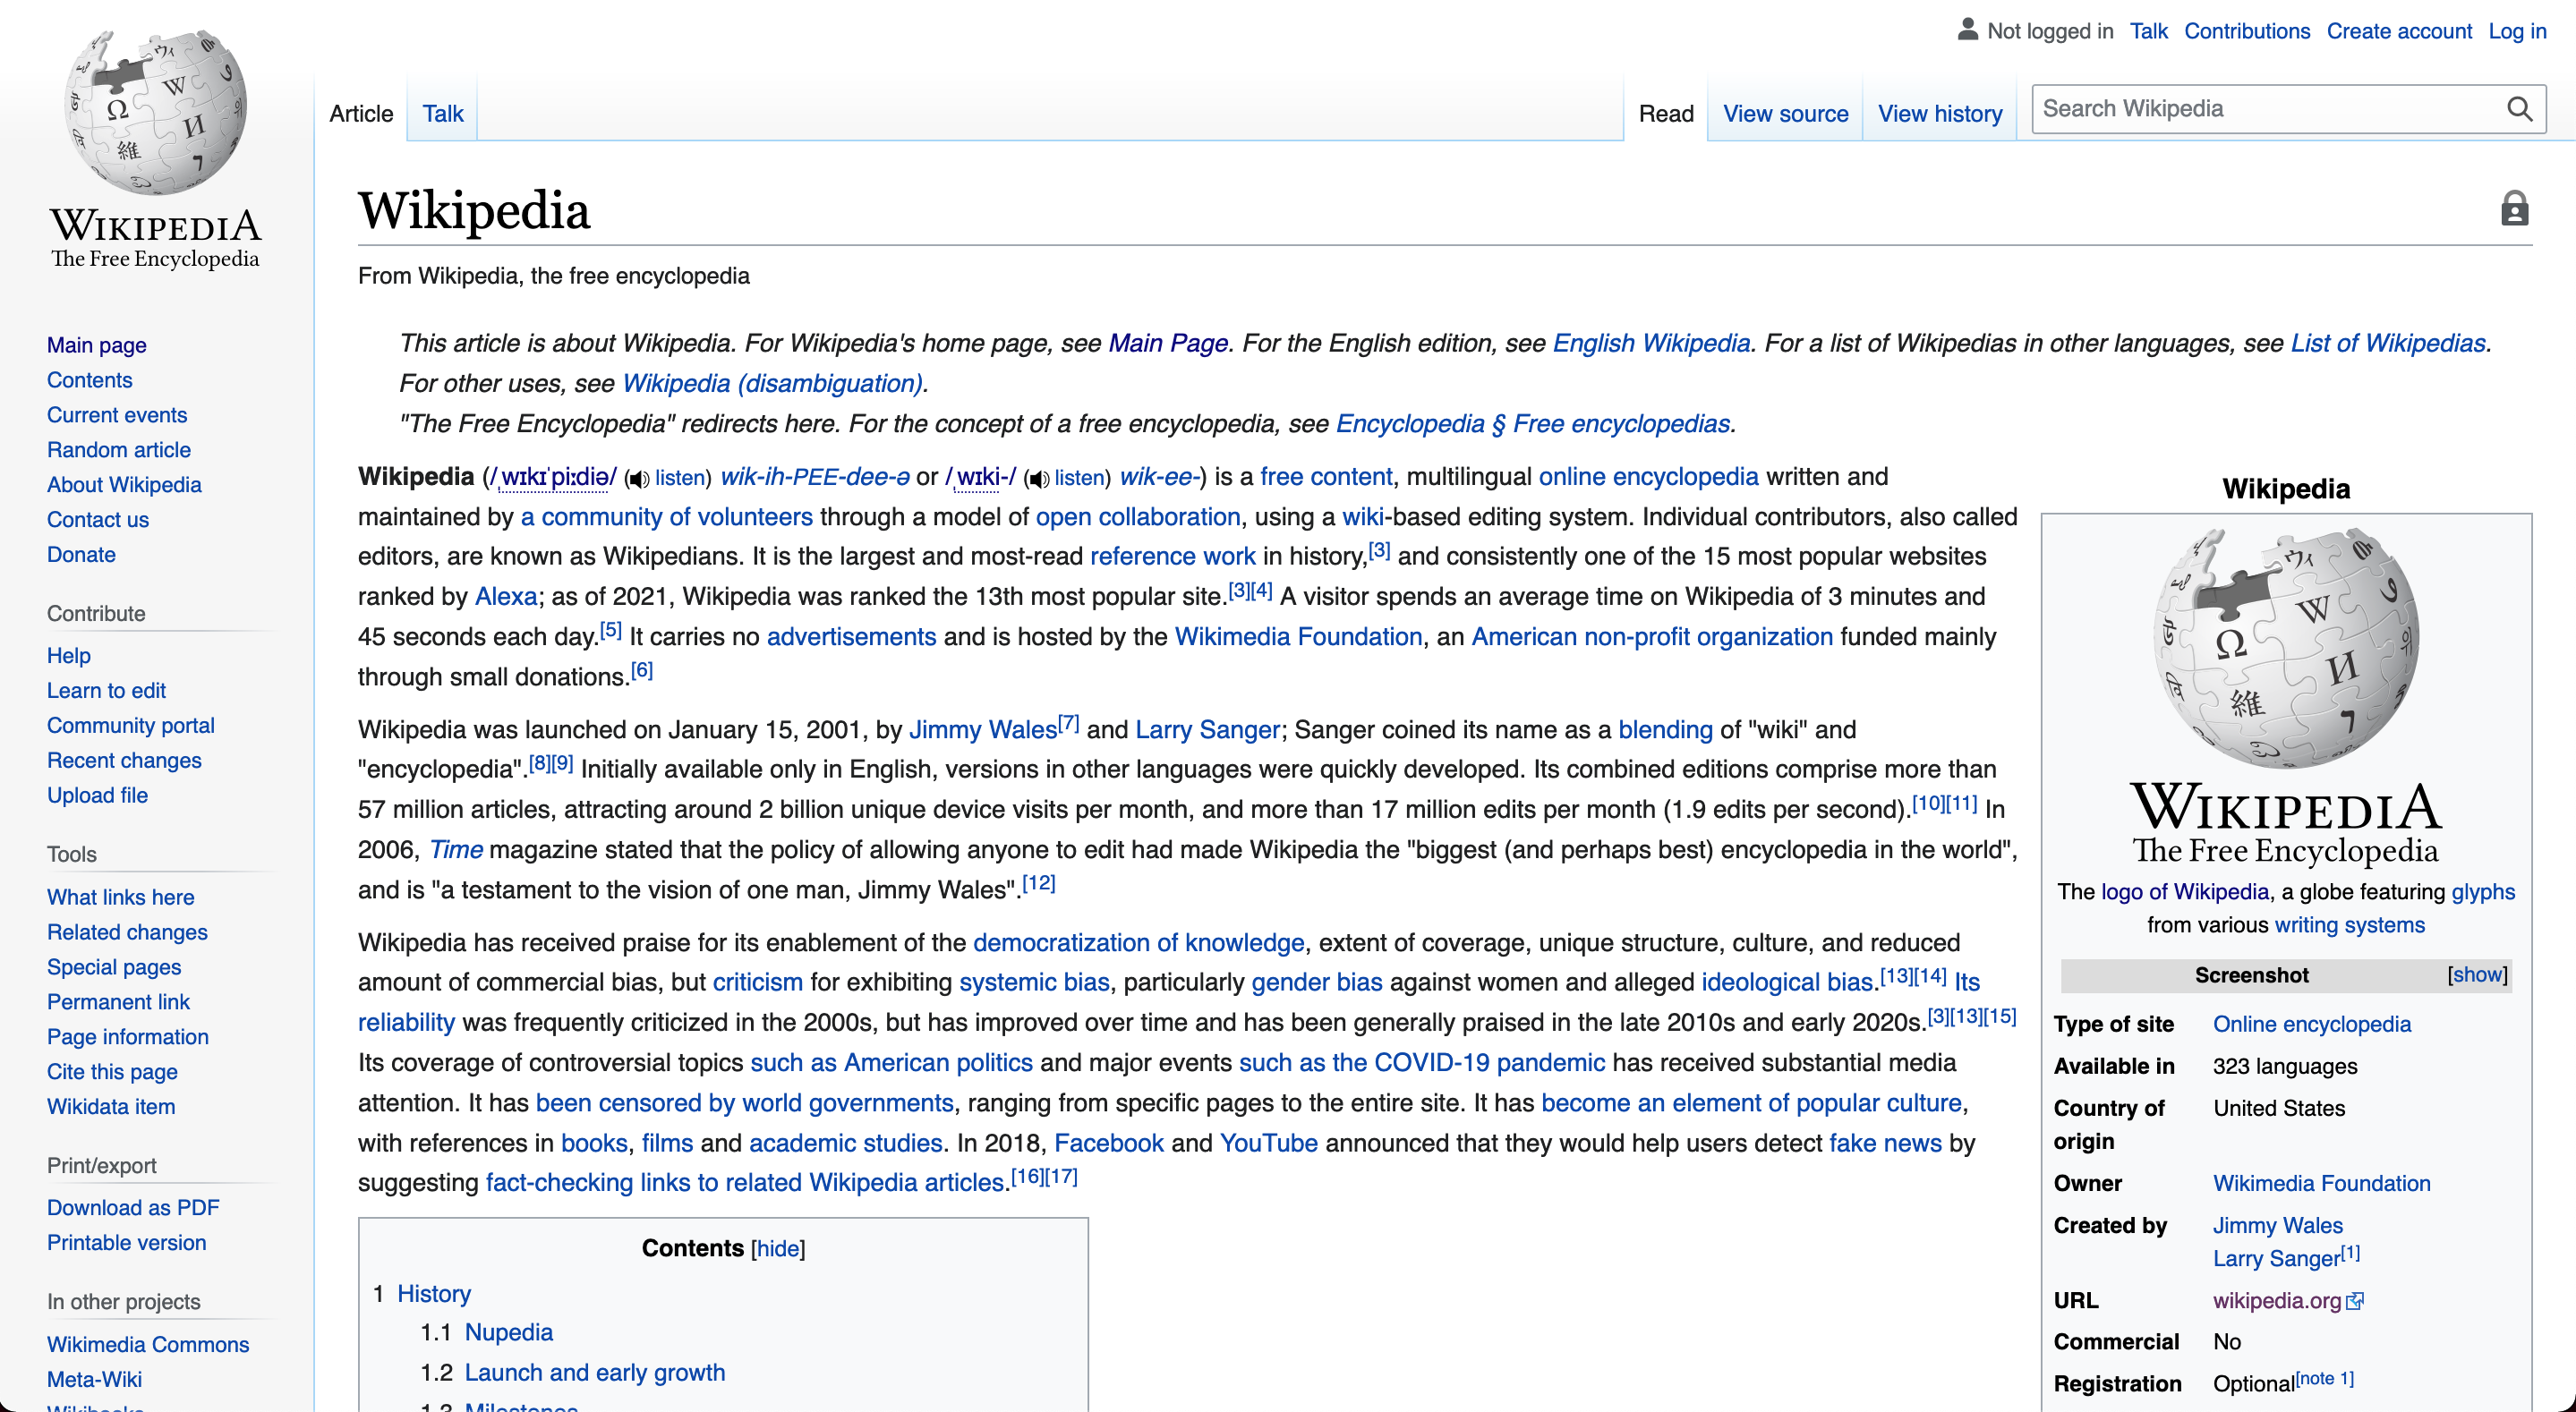Open Wikimedia Foundation link in infobox
This screenshot has width=2576, height=1412.
2321,1184
